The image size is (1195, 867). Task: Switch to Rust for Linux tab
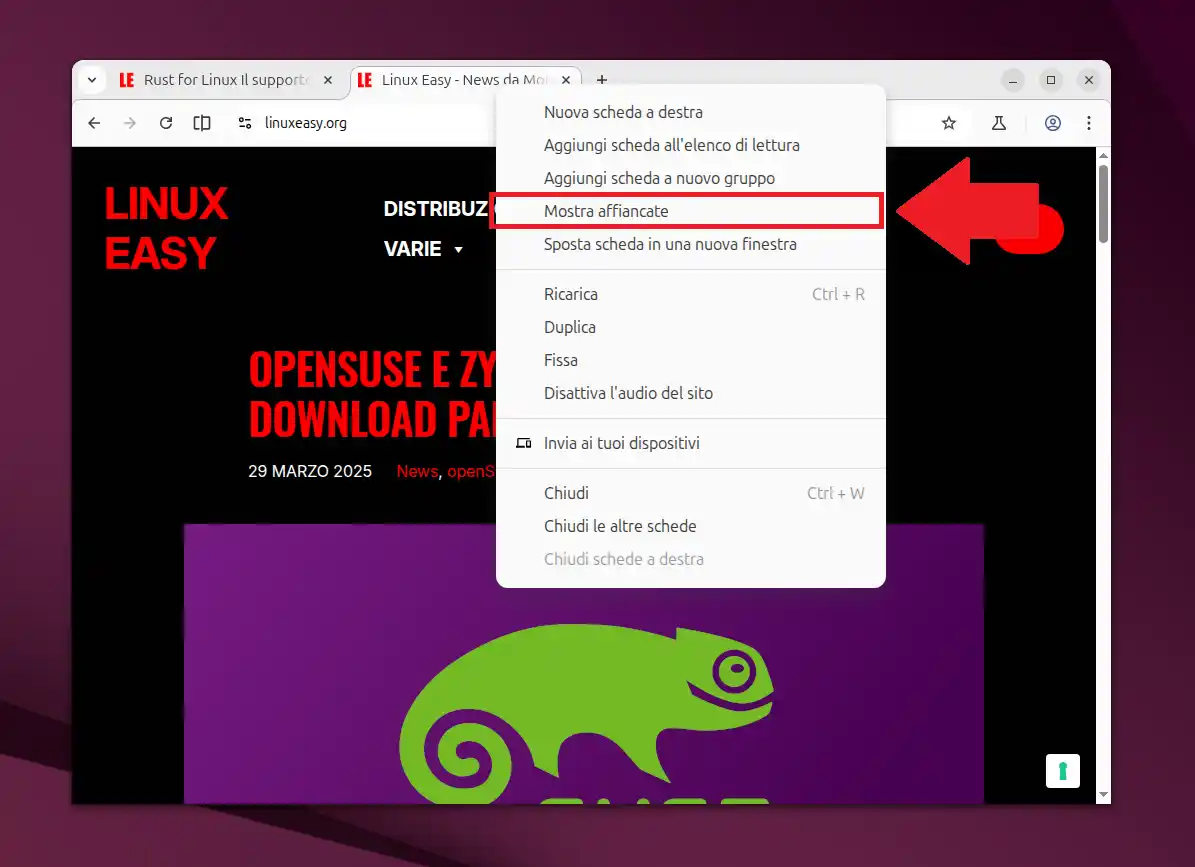[x=225, y=80]
